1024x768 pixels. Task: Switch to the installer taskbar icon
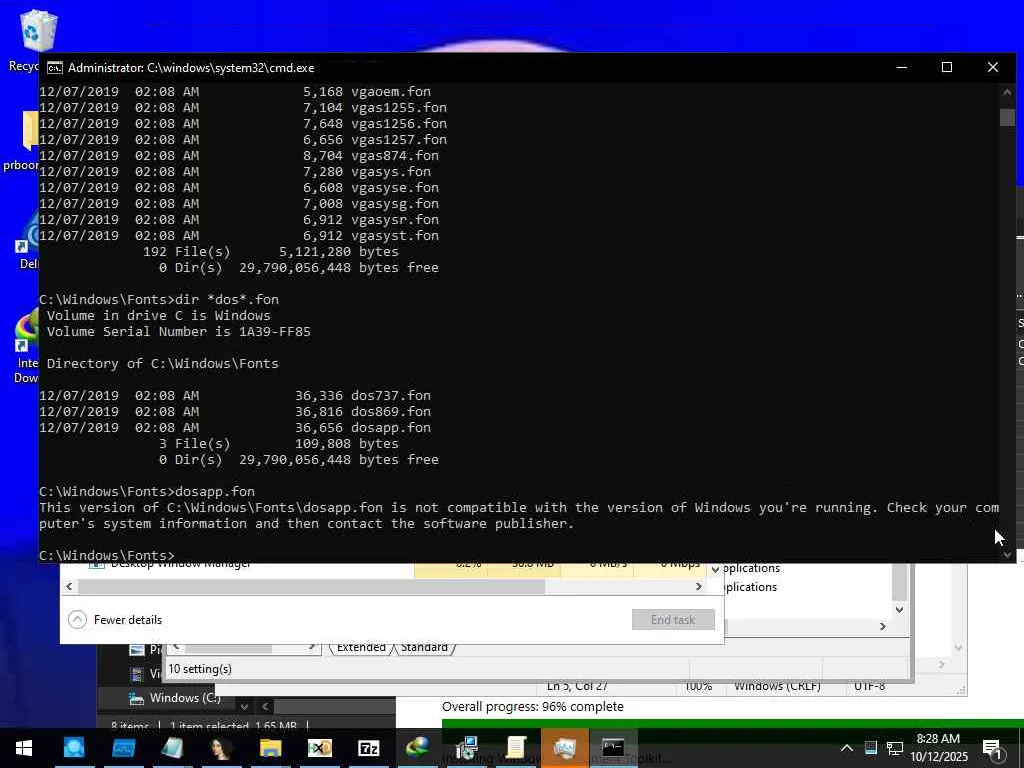point(467,748)
